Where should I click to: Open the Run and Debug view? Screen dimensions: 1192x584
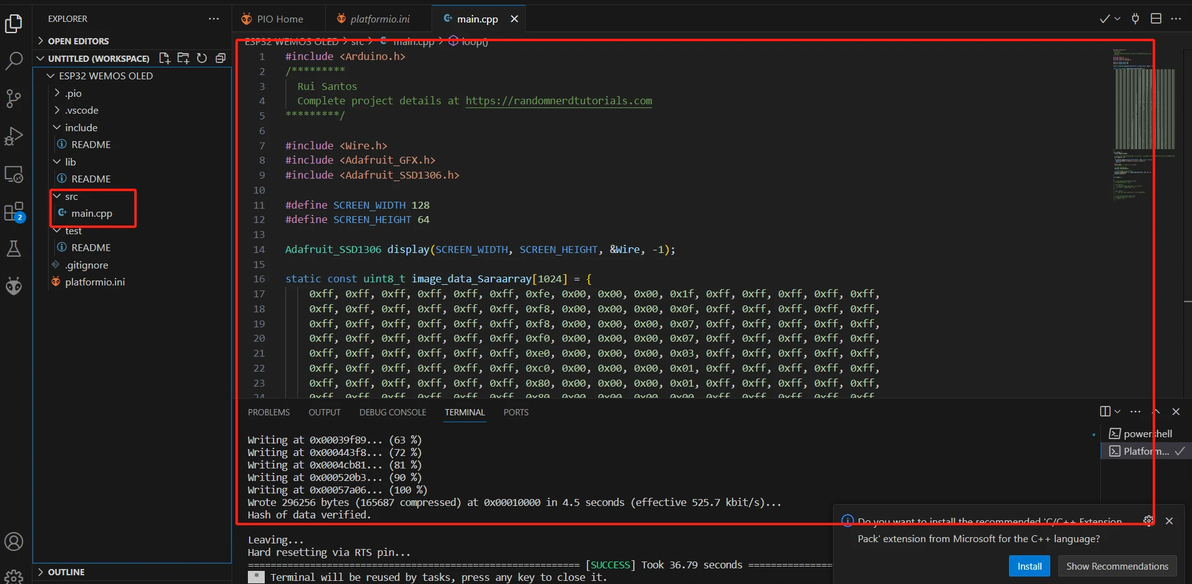(14, 136)
